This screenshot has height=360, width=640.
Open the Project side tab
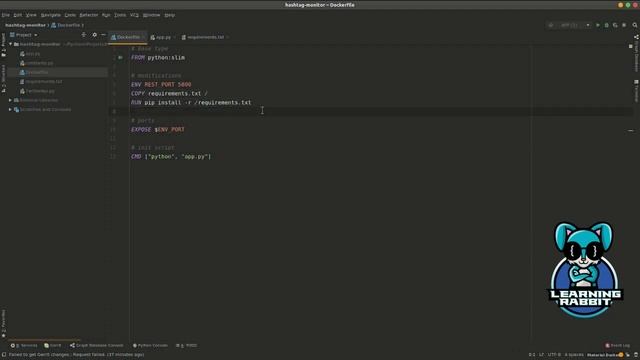point(3,44)
